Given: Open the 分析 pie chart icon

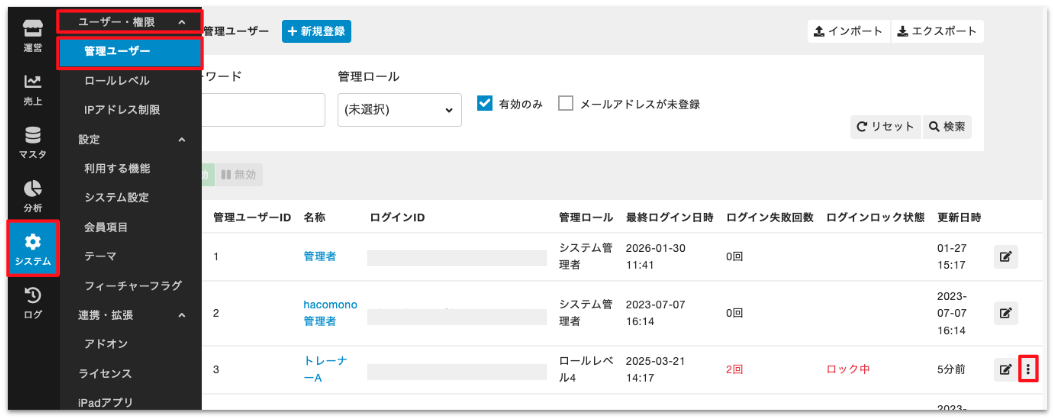Looking at the screenshot, I should pyautogui.click(x=33, y=196).
